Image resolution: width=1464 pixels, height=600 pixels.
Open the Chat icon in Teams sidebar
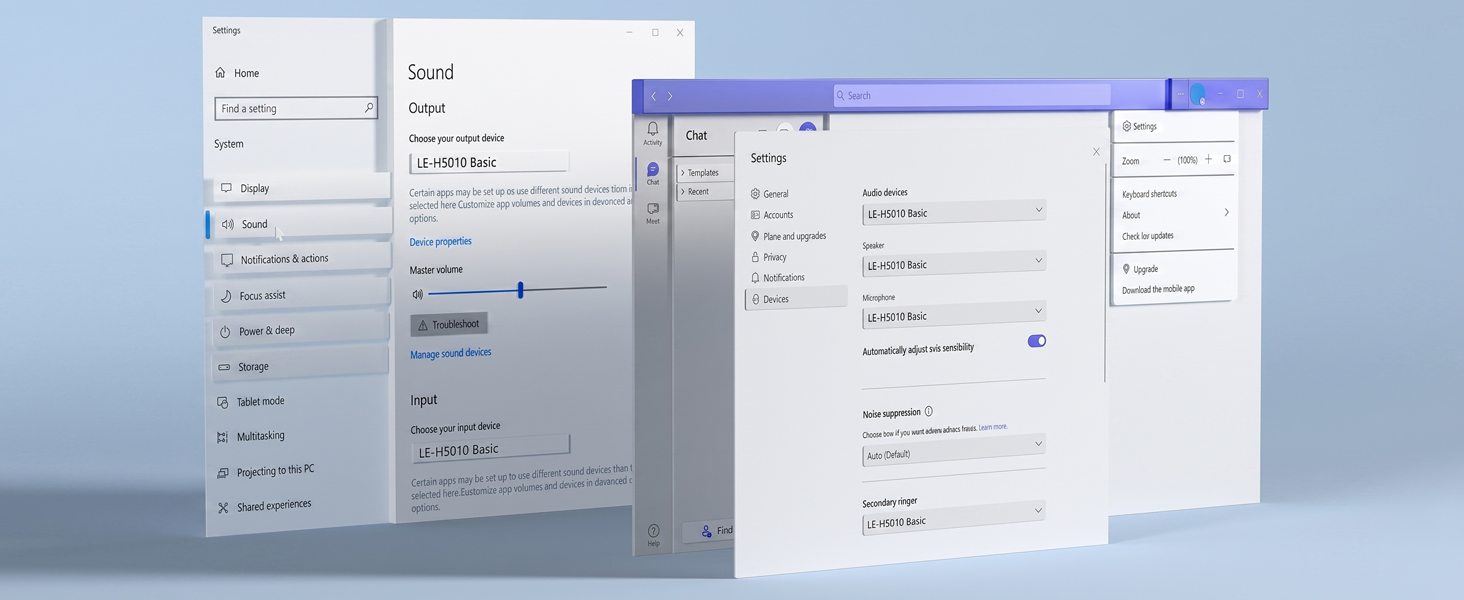tap(652, 174)
